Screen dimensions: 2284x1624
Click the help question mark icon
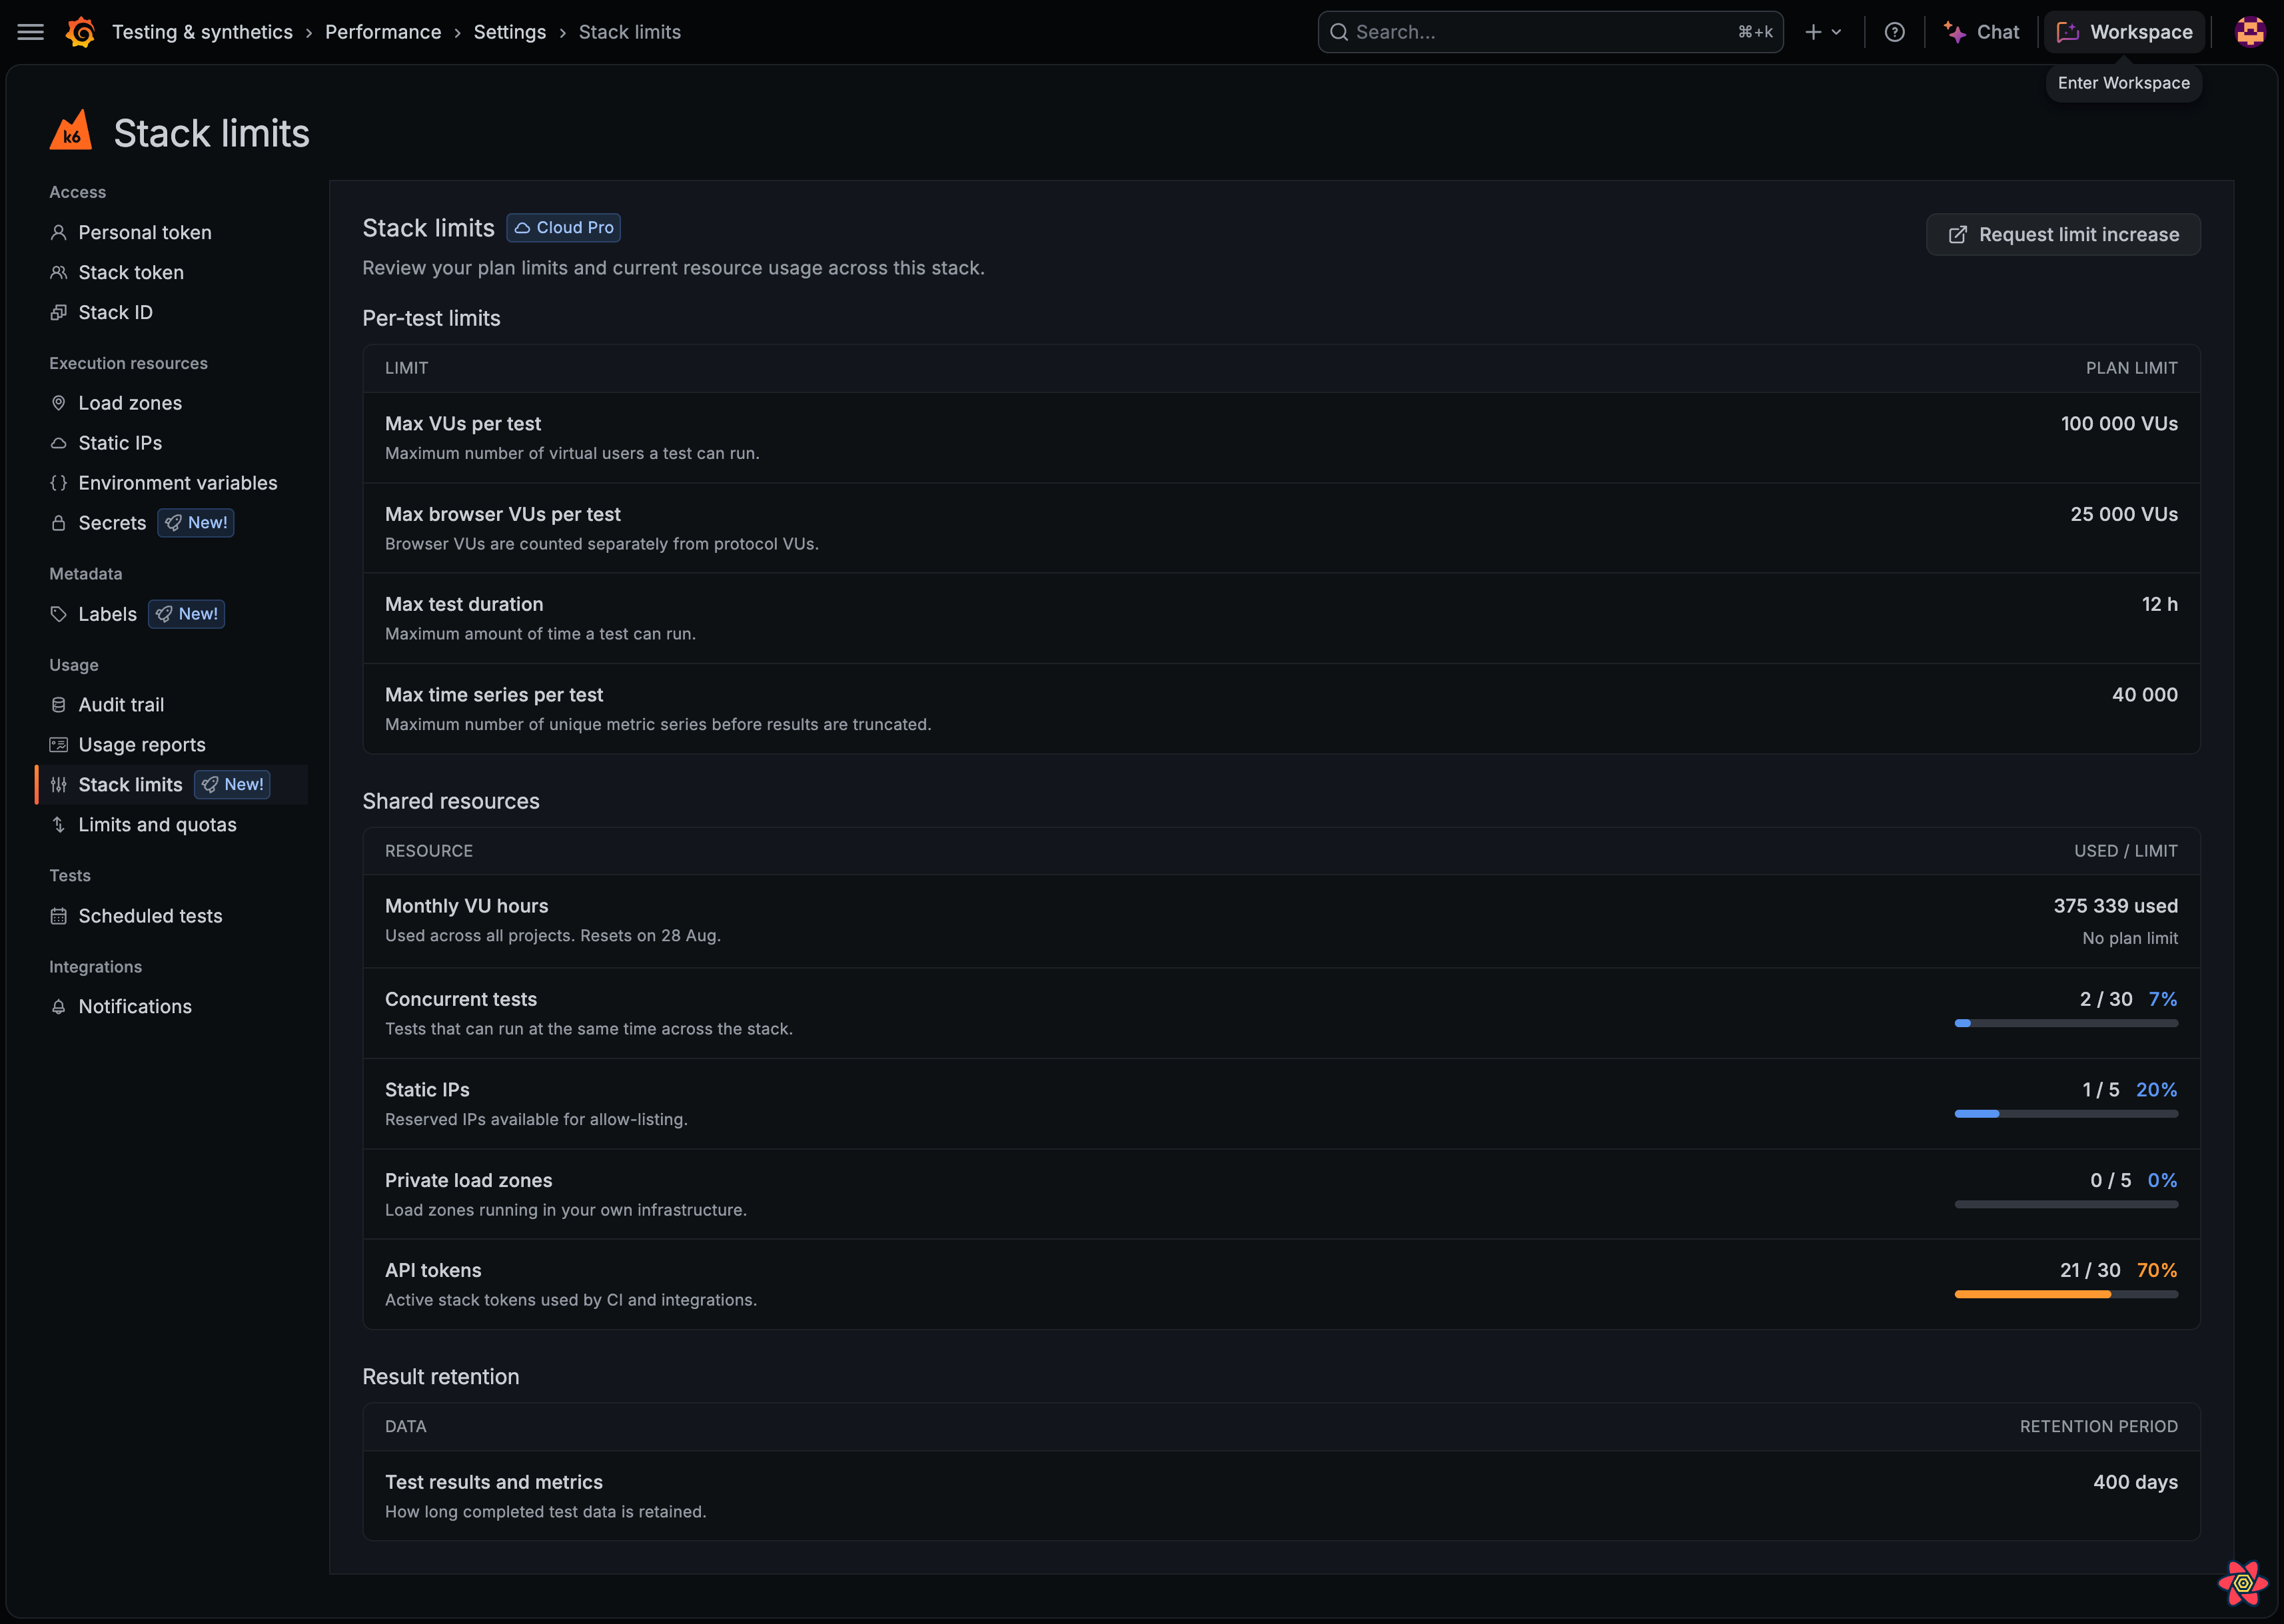pos(1894,32)
